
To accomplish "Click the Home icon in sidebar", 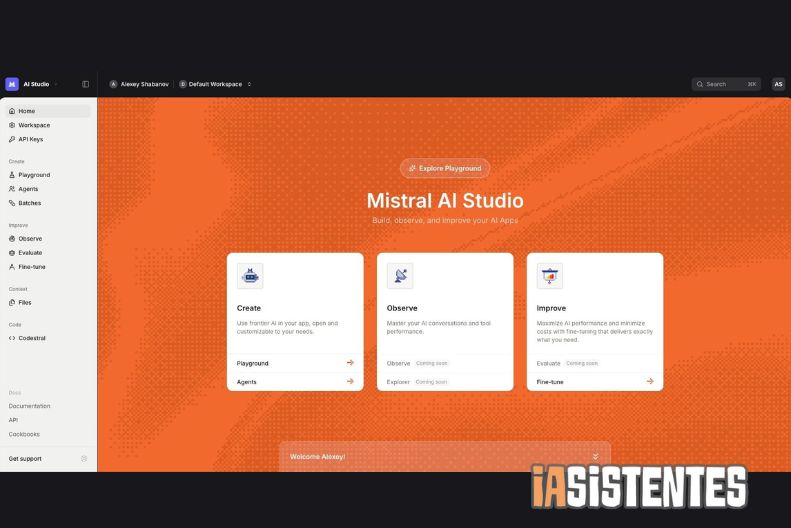I will click(12, 111).
